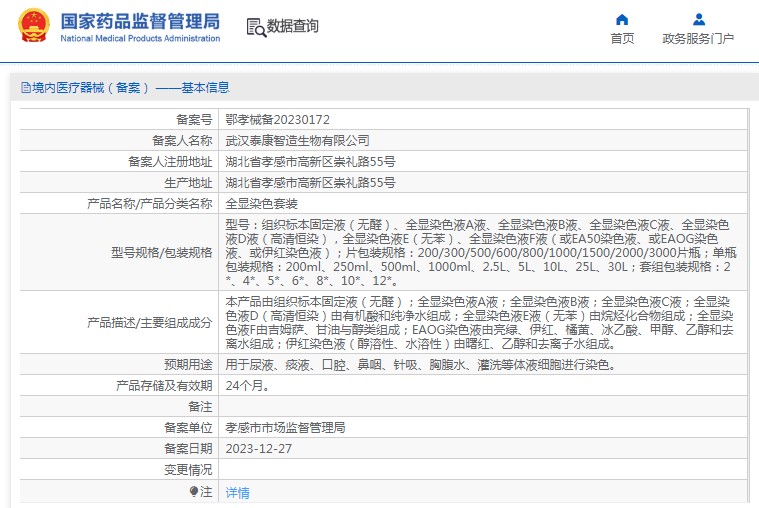Viewport: 759px width, 508px height.
Task: Select filing date 2023-12-27
Action: point(258,448)
